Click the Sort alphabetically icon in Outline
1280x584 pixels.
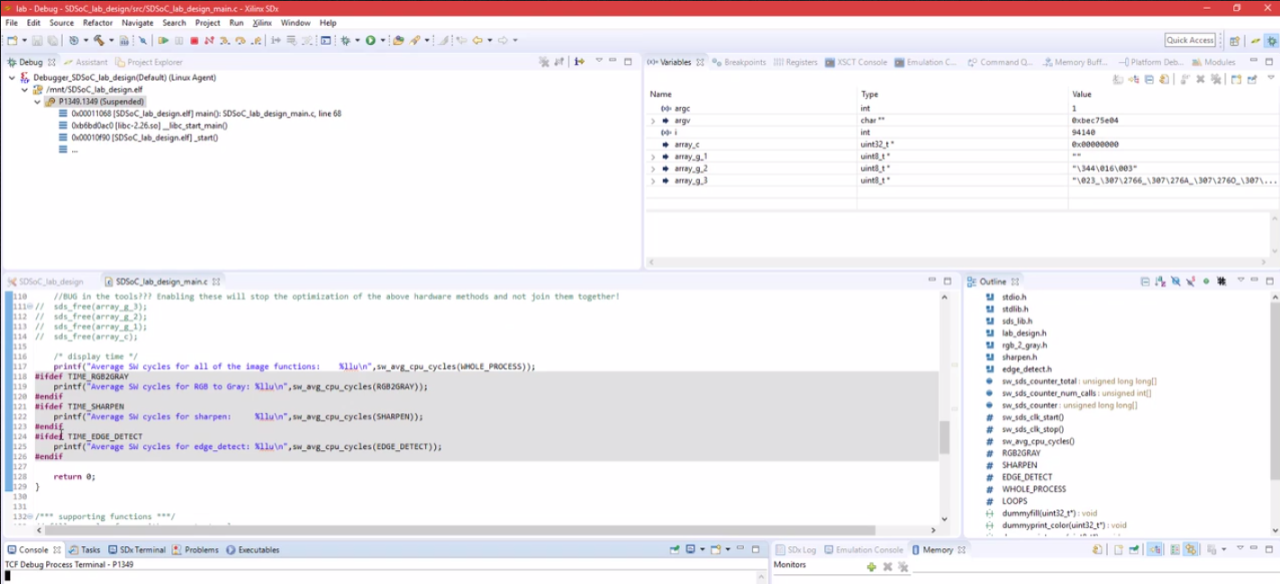click(x=1161, y=281)
